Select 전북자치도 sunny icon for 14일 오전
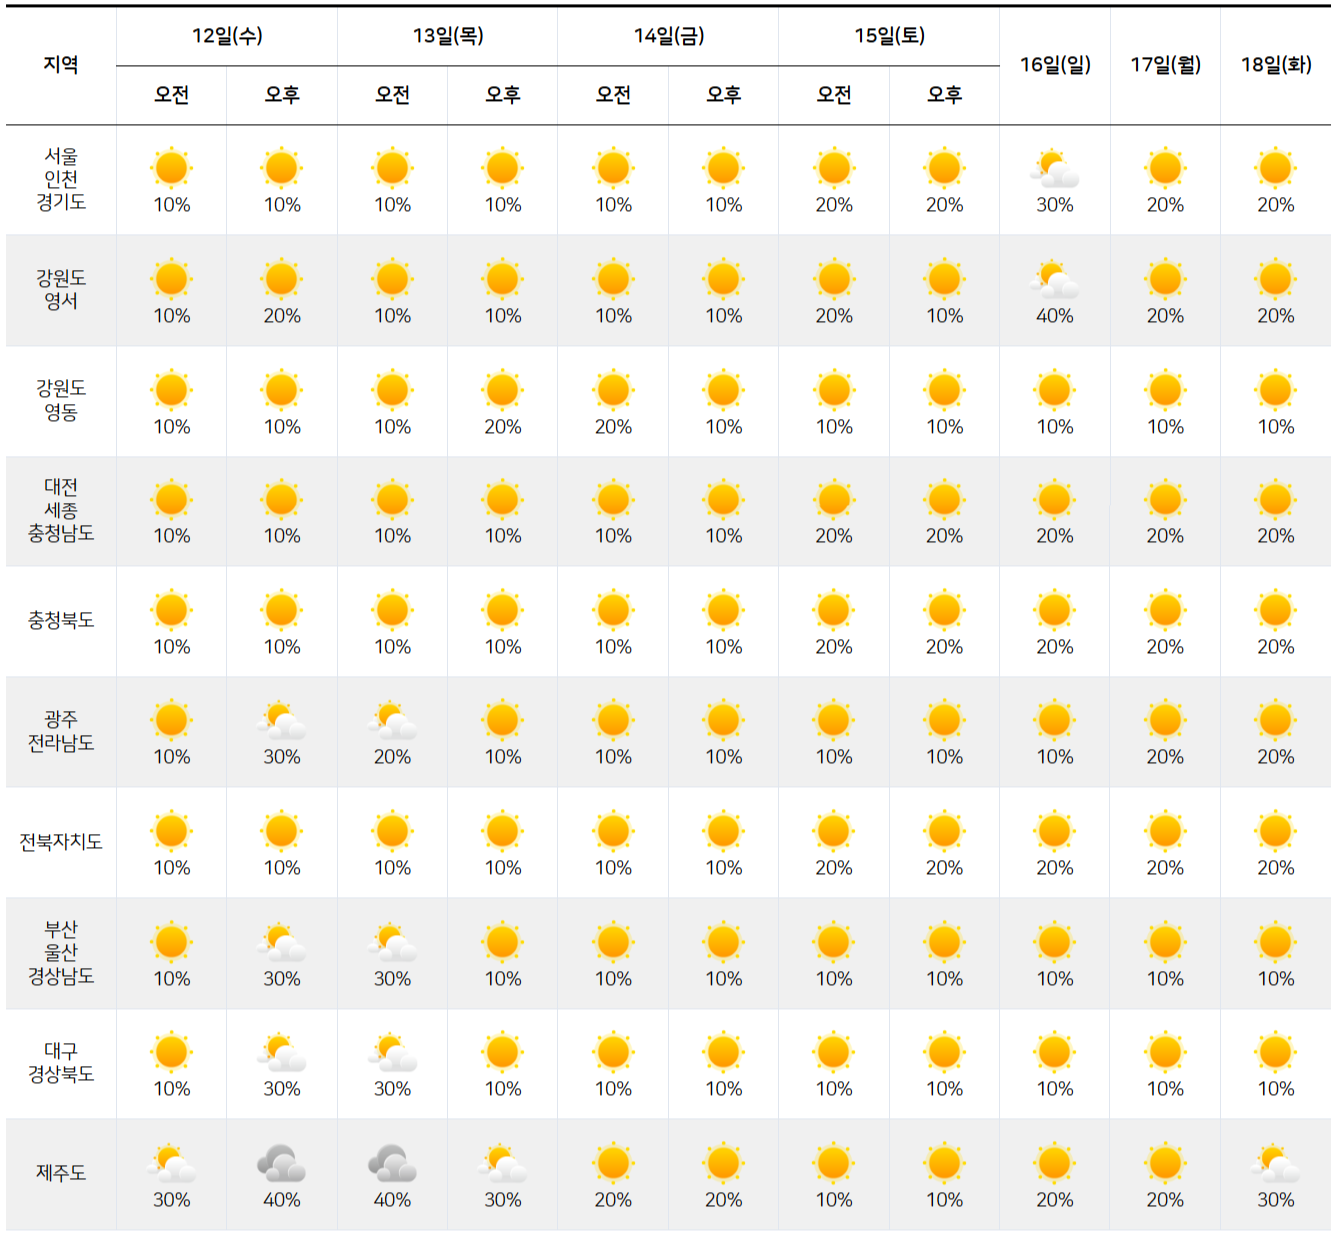The width and height of the screenshot is (1338, 1237). click(613, 831)
